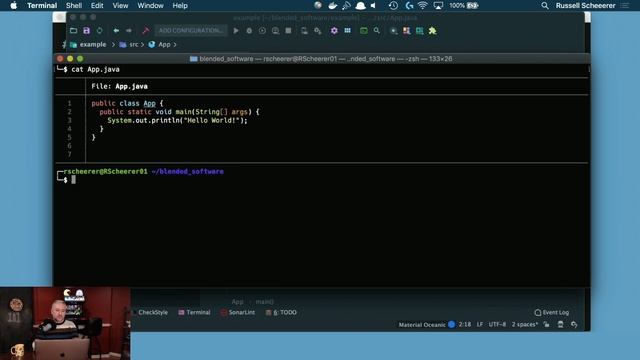The width and height of the screenshot is (640, 360).
Task: Click the Time Machine icon in menu bar
Action: pos(393,6)
